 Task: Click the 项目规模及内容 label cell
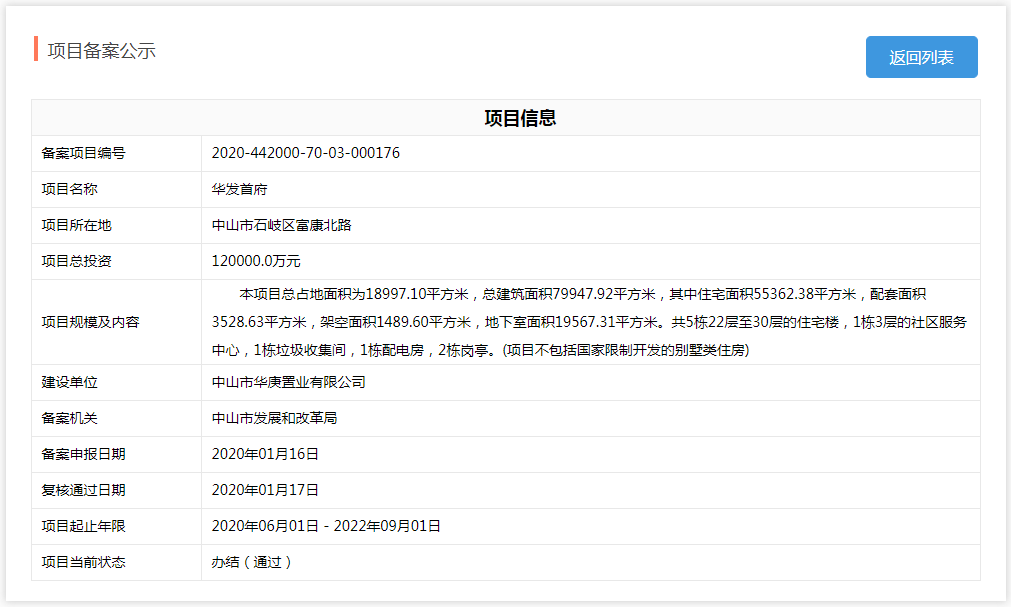click(x=117, y=322)
